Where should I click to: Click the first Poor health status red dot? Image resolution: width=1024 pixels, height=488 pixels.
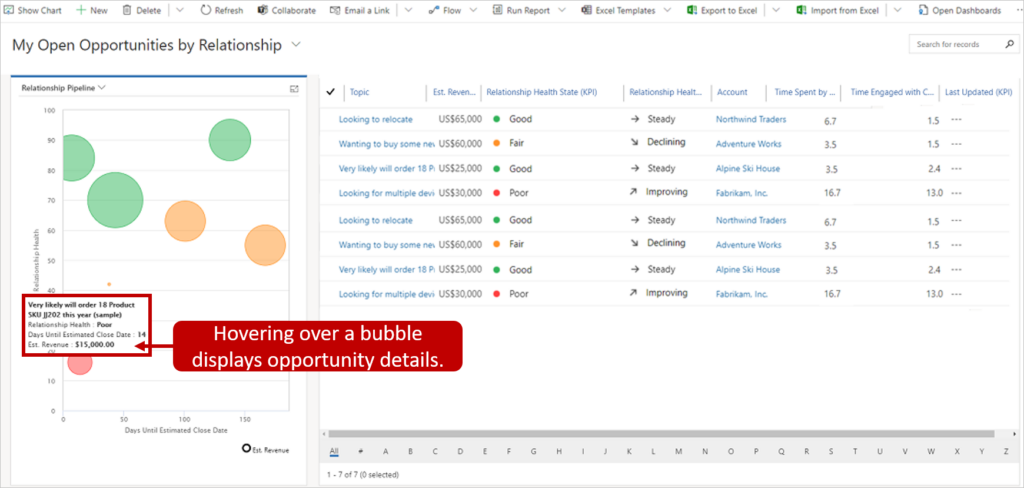click(497, 193)
